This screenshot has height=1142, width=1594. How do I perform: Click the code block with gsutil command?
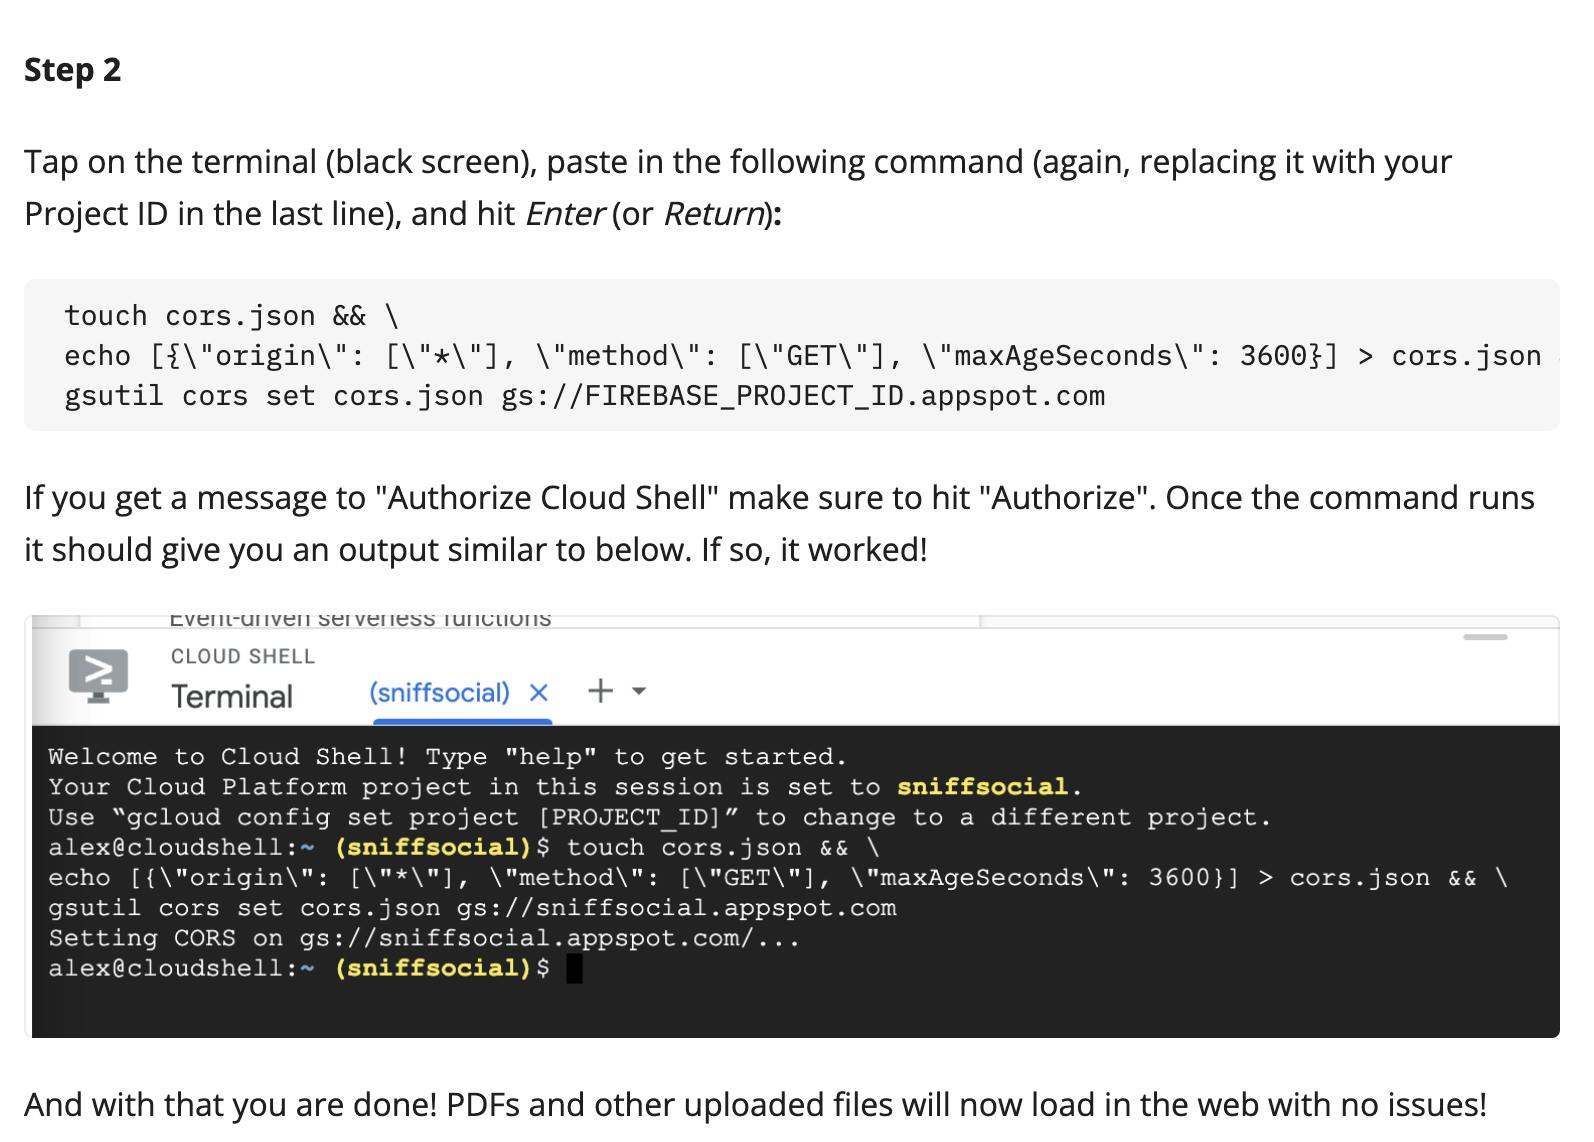[x=792, y=355]
